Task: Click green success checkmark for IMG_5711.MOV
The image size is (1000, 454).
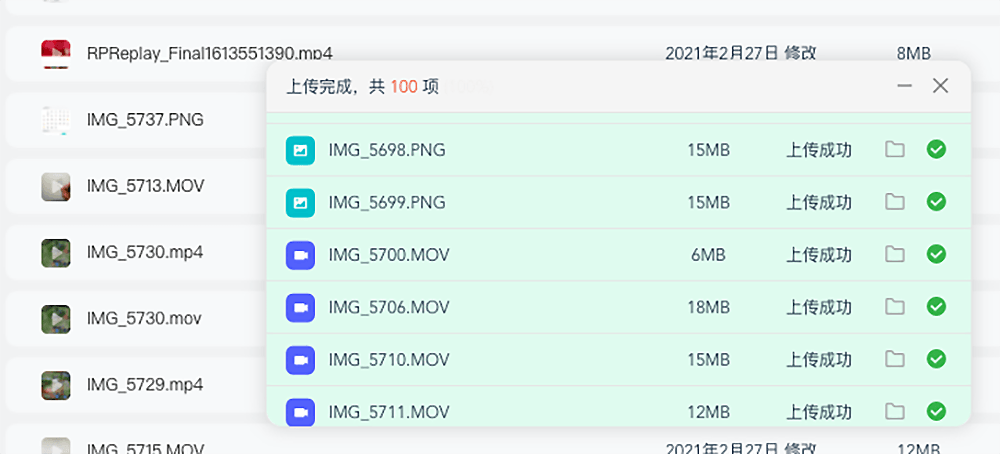Action: point(936,411)
